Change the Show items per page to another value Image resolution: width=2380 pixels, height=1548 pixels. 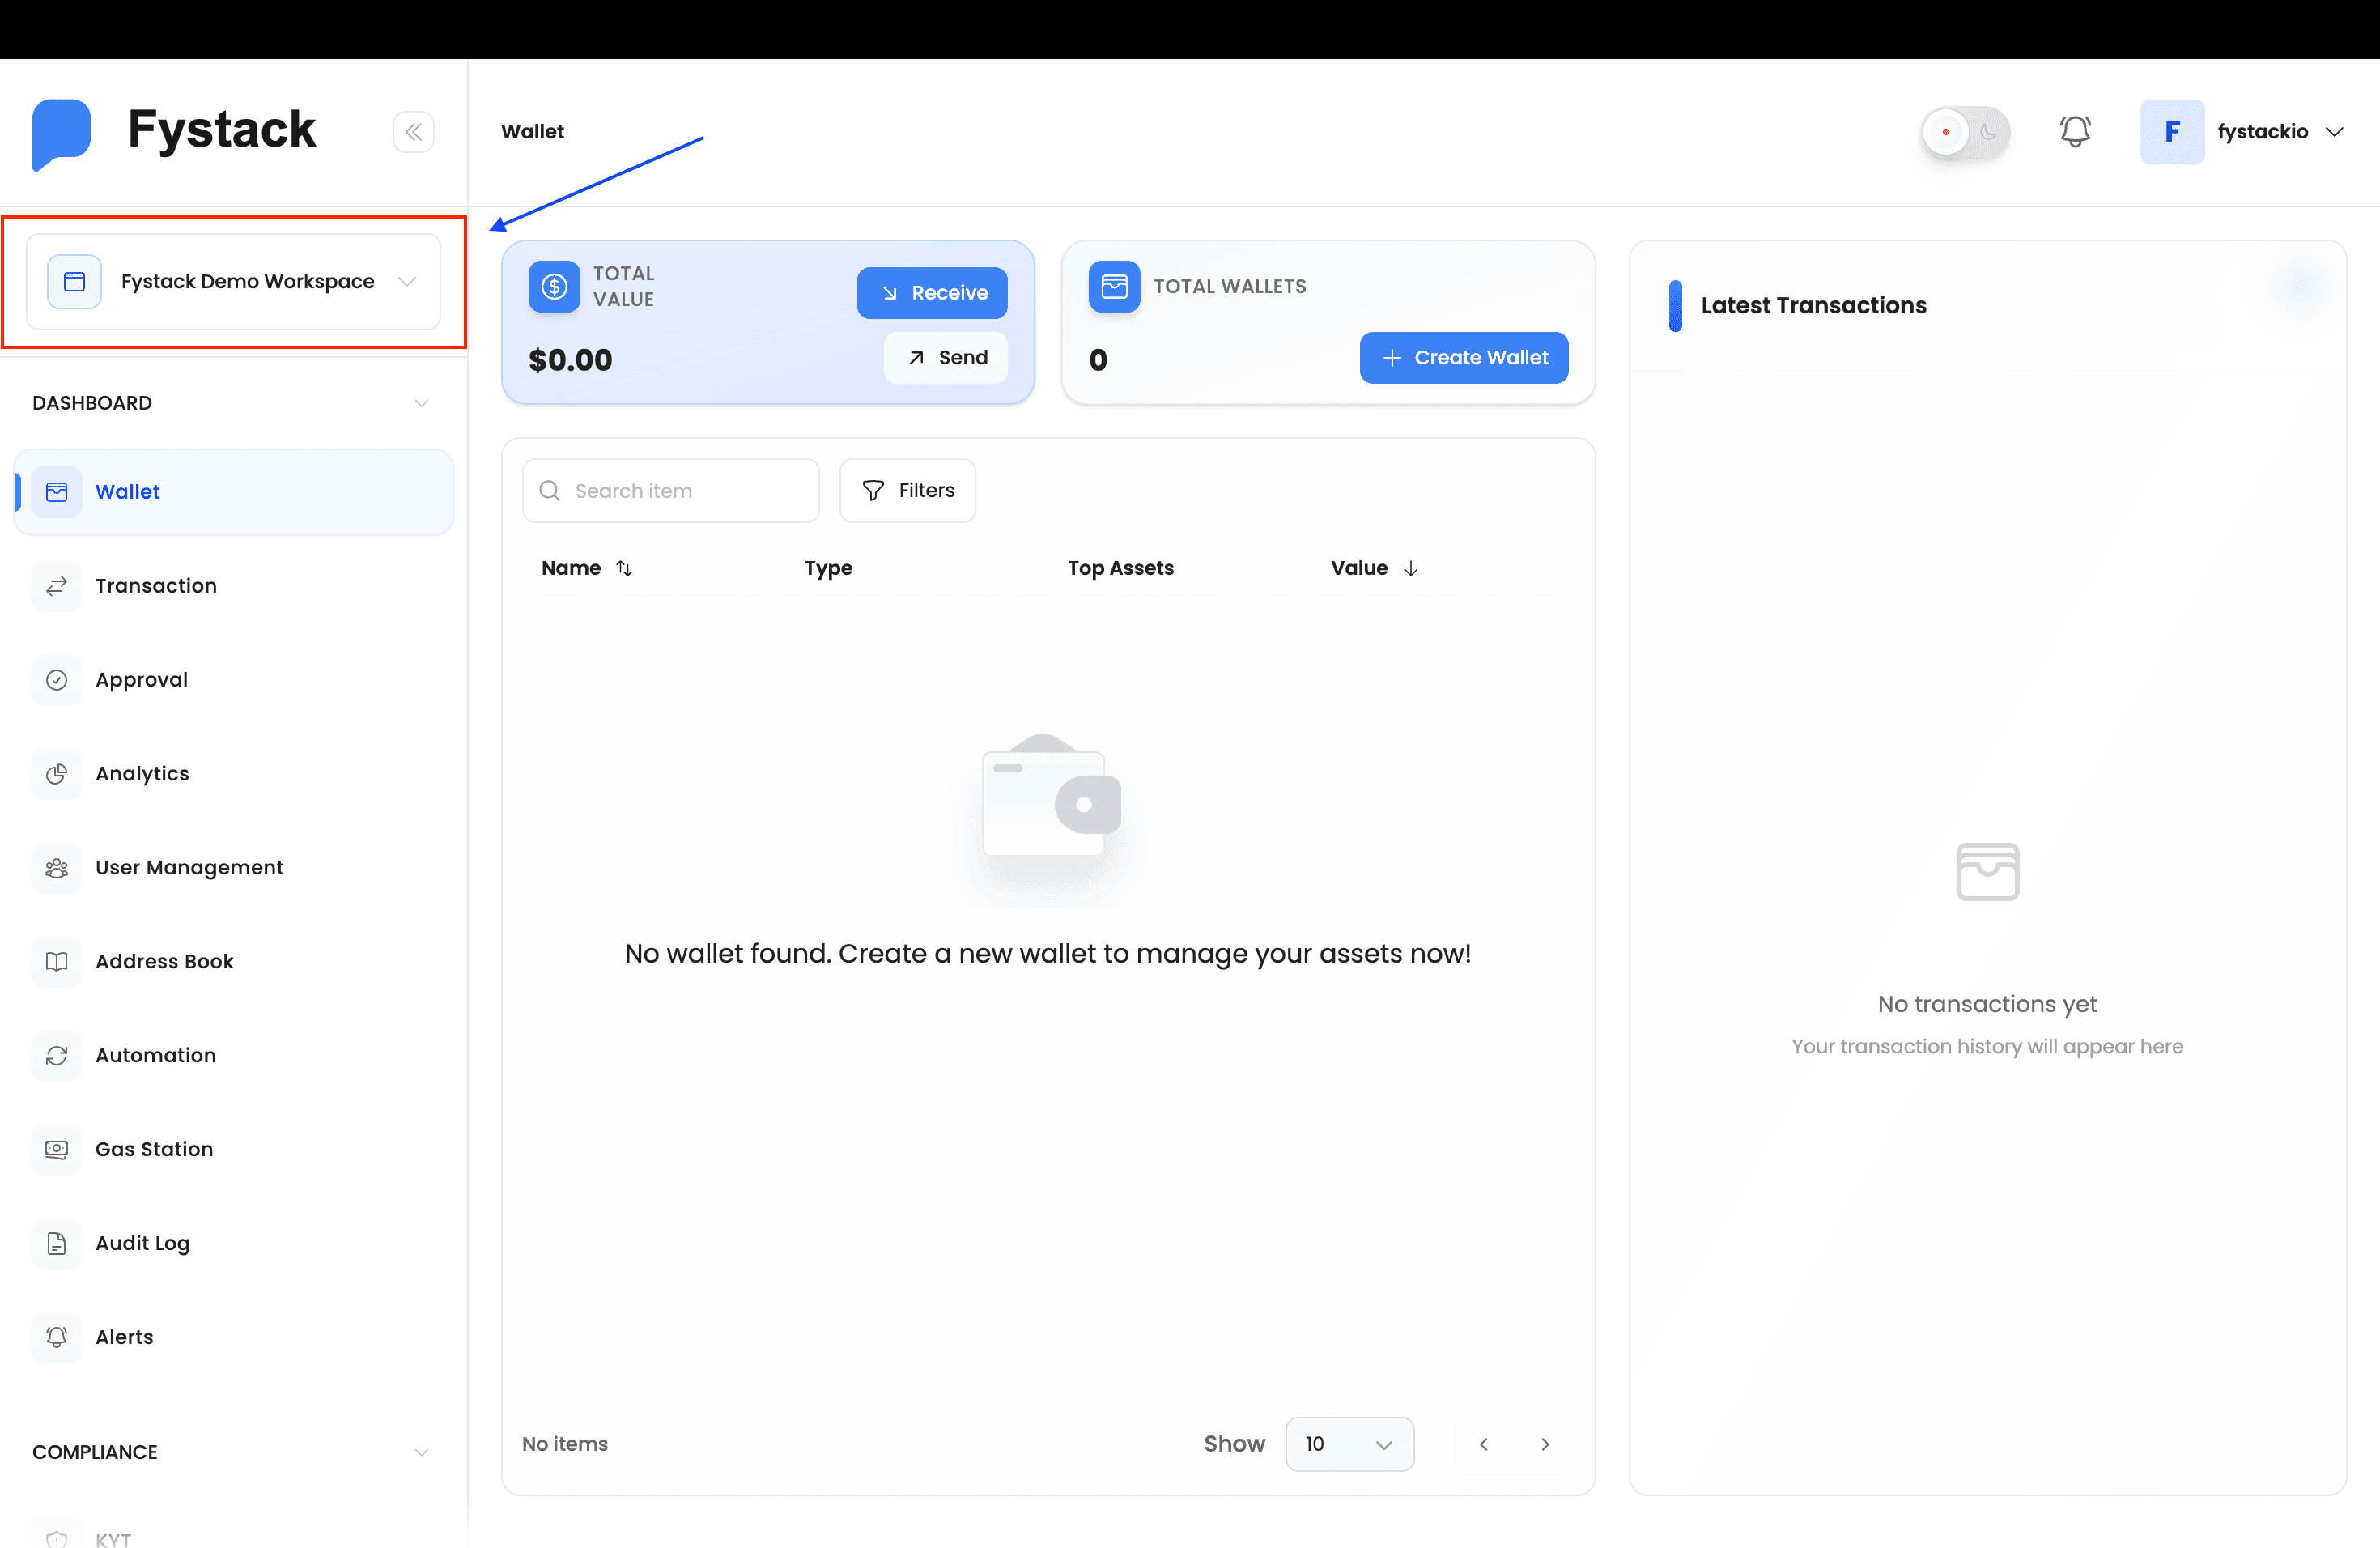click(1349, 1444)
